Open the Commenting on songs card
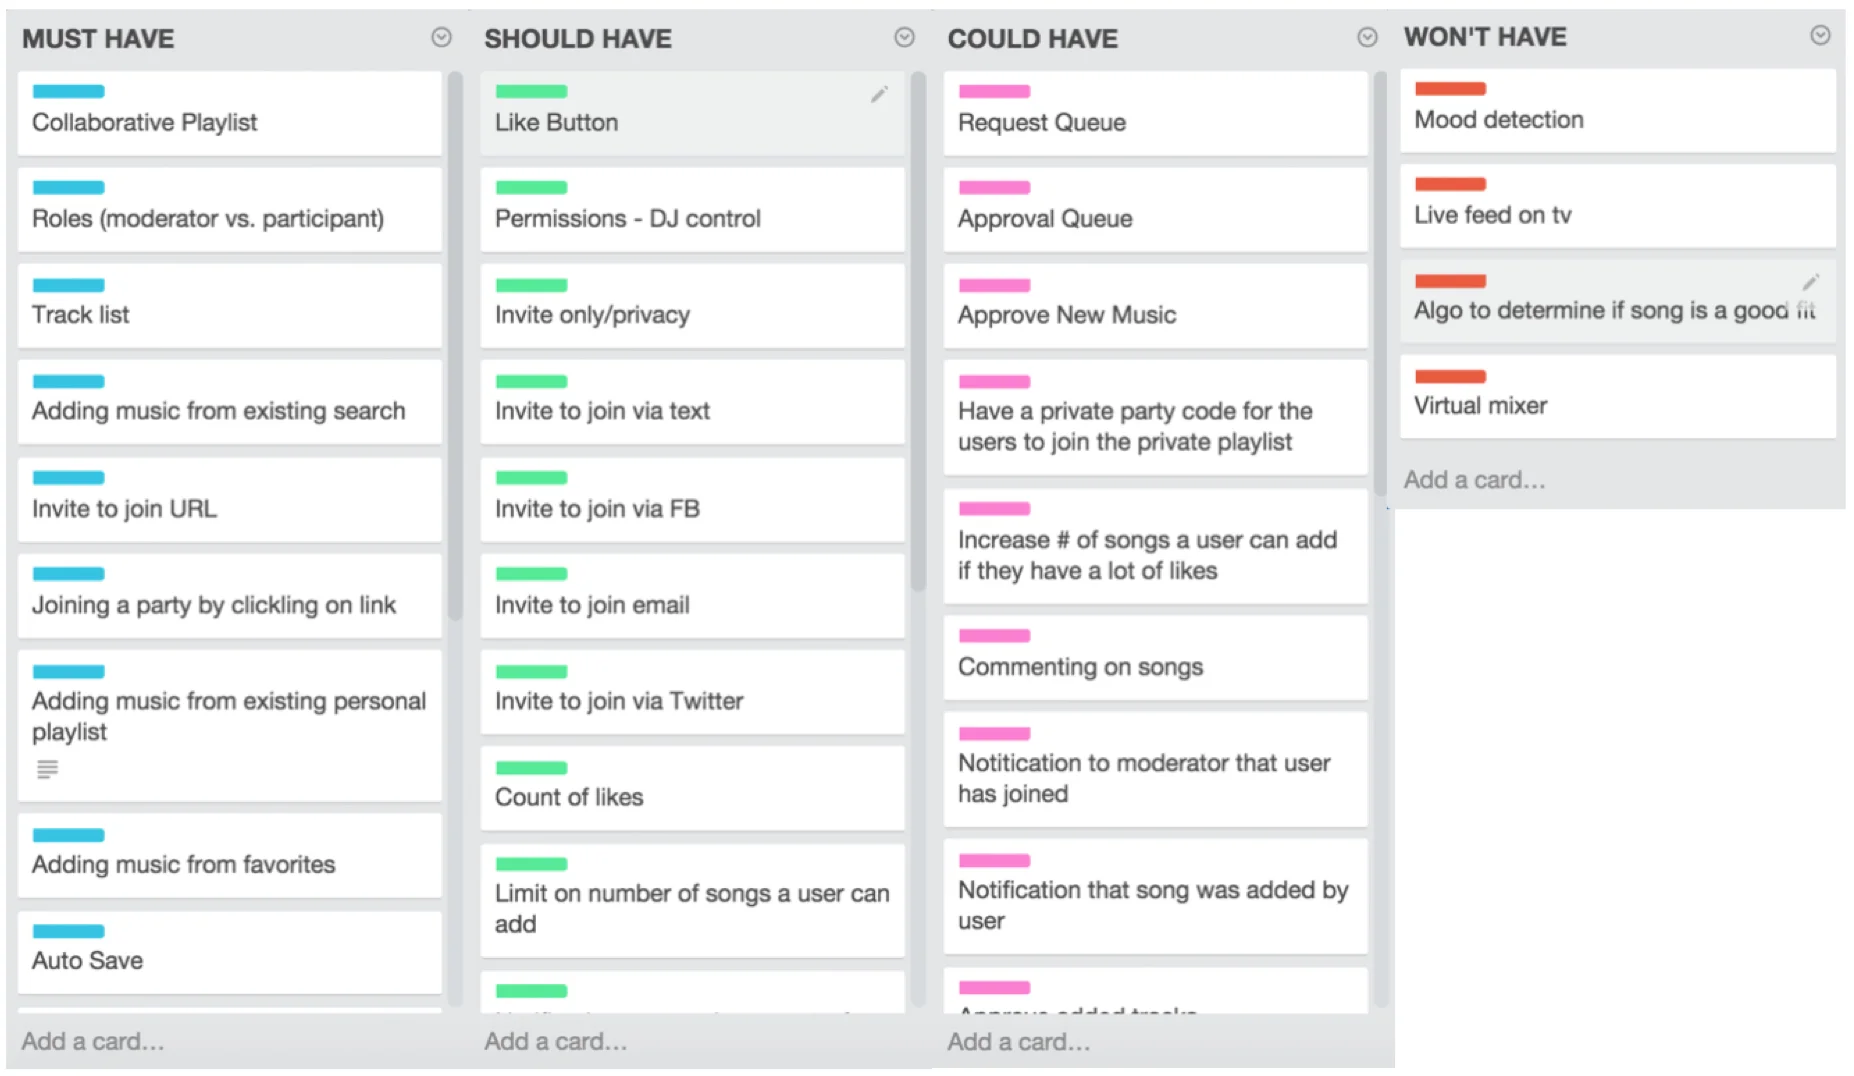 [1155, 658]
